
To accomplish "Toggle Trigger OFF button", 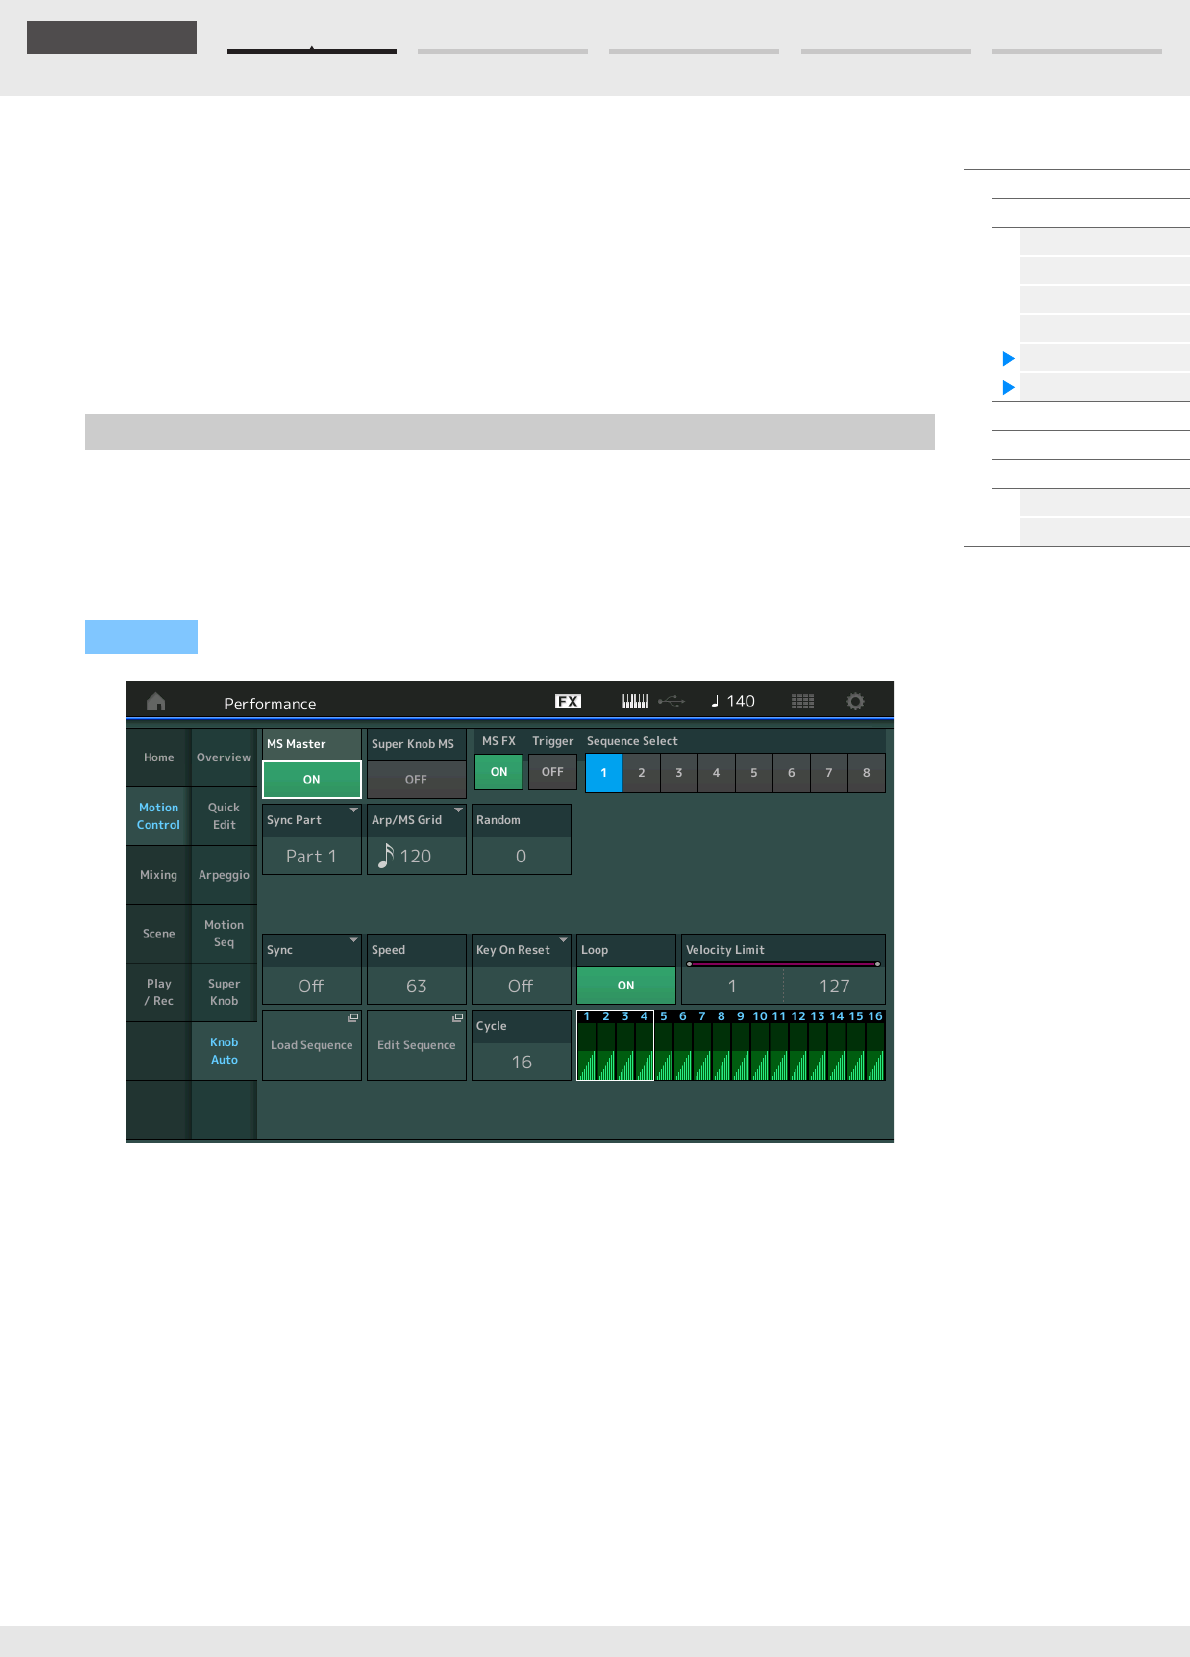I will point(552,772).
